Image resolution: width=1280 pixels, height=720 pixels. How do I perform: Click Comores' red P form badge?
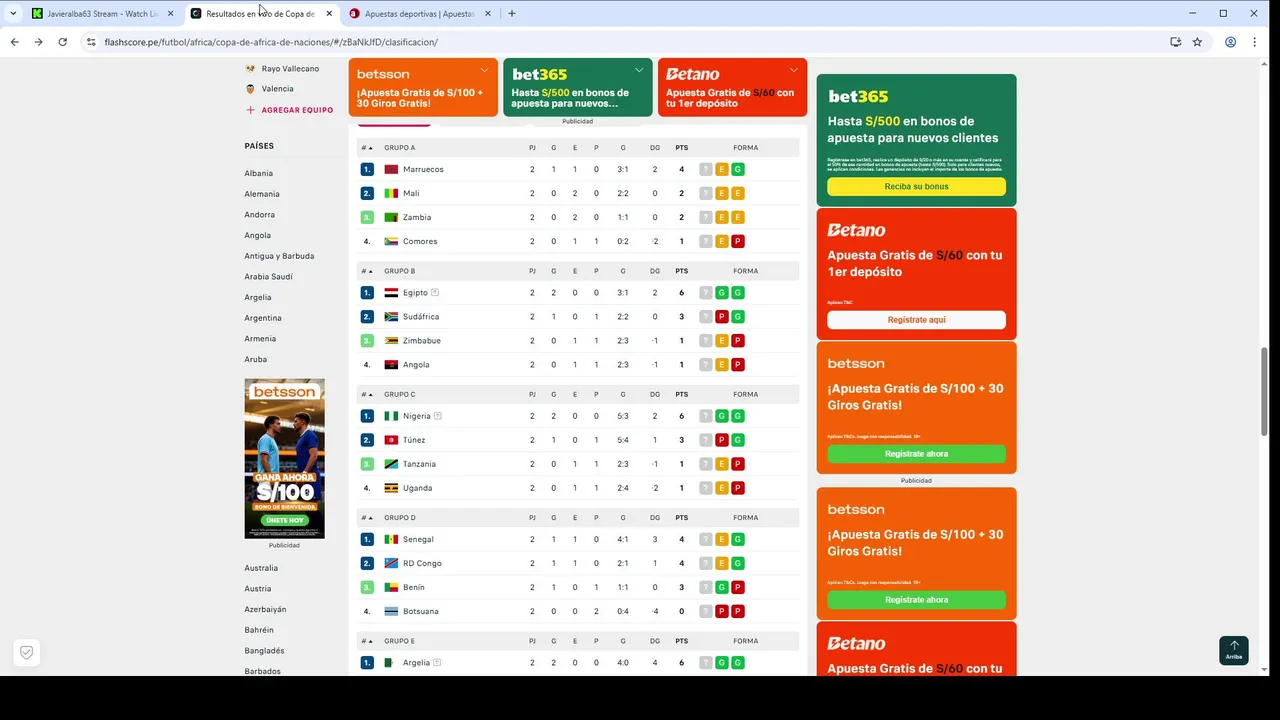click(738, 241)
